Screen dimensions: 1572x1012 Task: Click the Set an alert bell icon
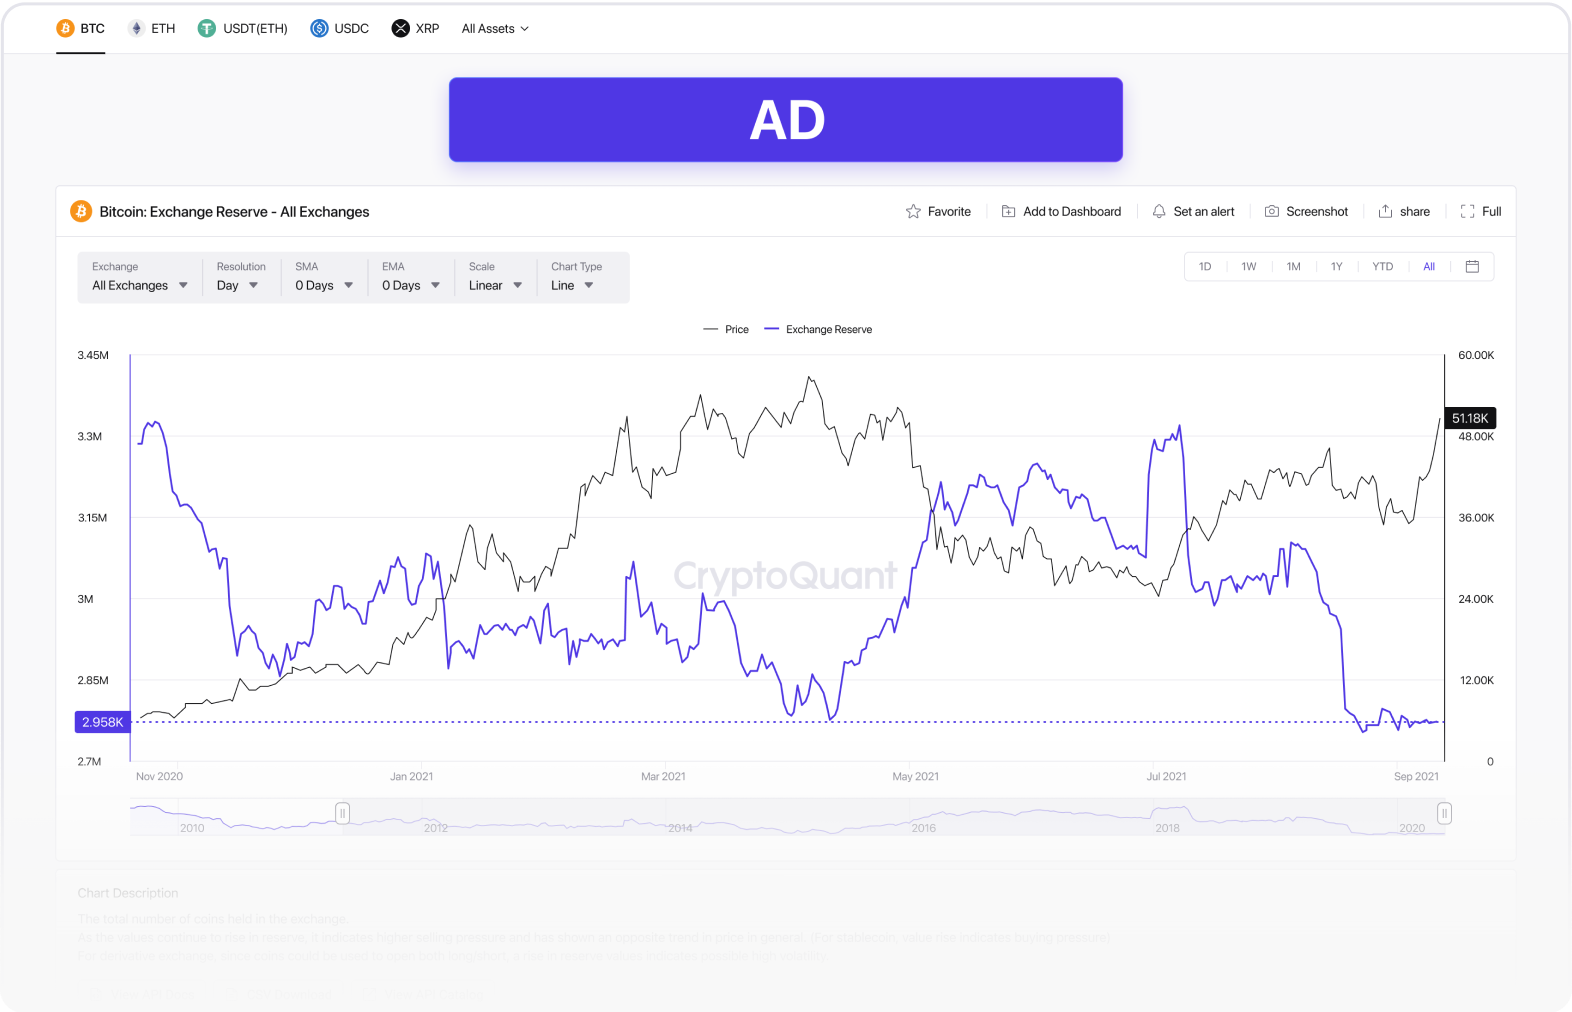coord(1159,212)
